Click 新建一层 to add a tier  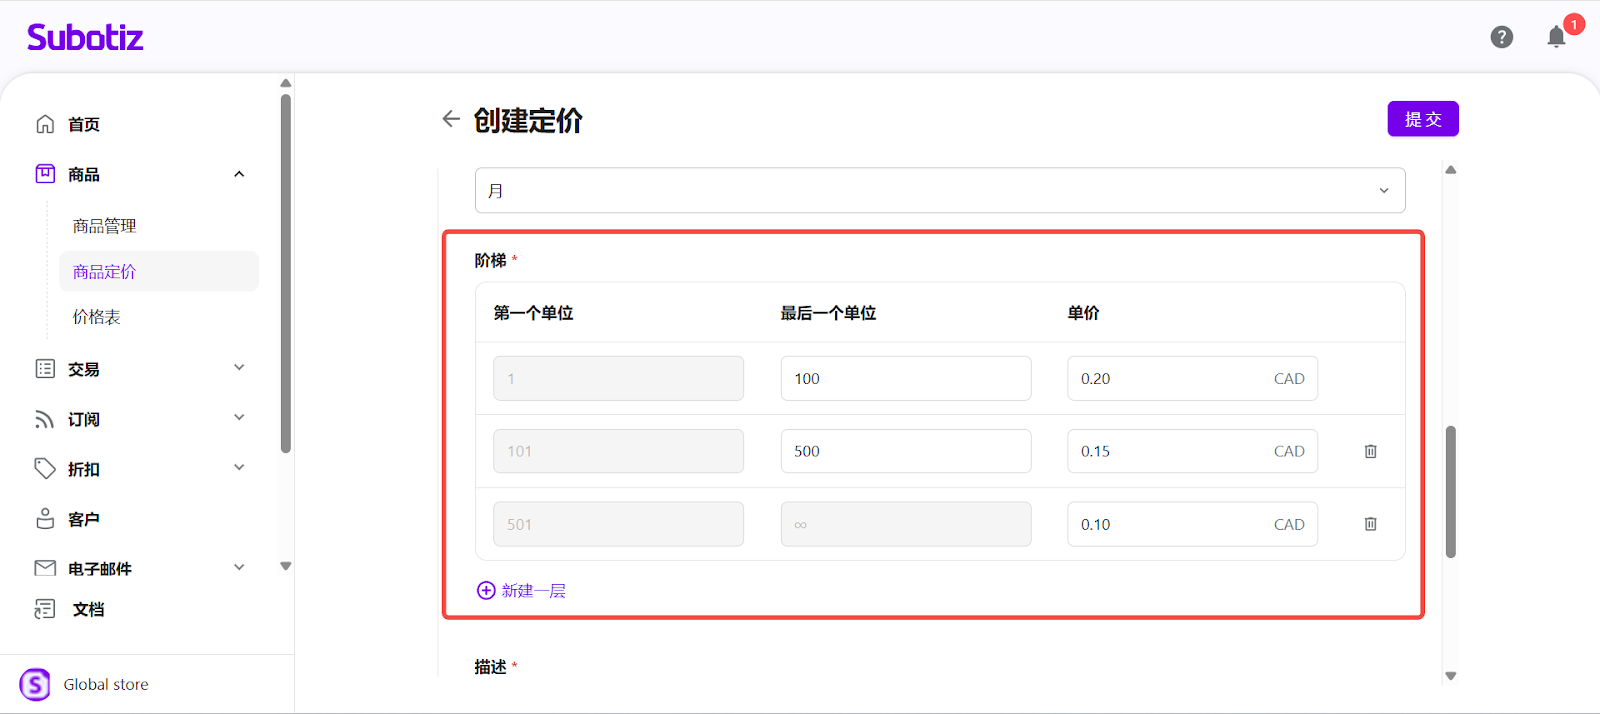(x=522, y=590)
